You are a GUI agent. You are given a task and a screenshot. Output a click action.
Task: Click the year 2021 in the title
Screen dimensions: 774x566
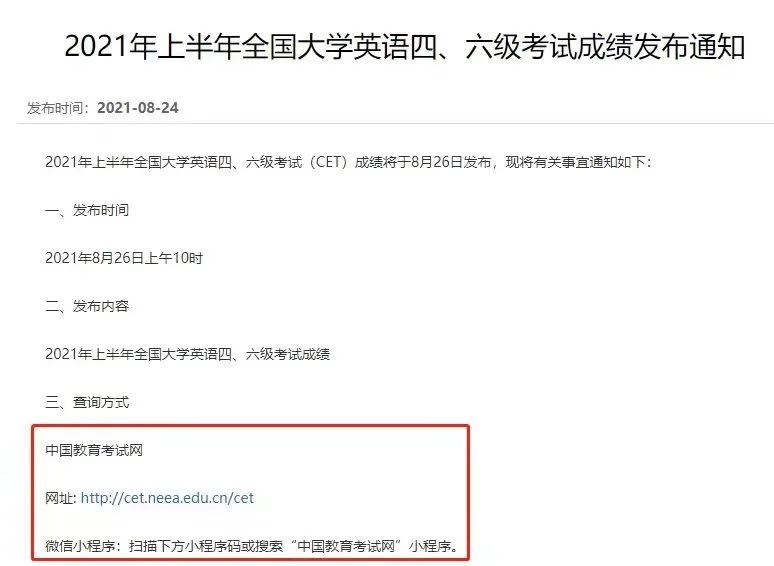coord(96,47)
